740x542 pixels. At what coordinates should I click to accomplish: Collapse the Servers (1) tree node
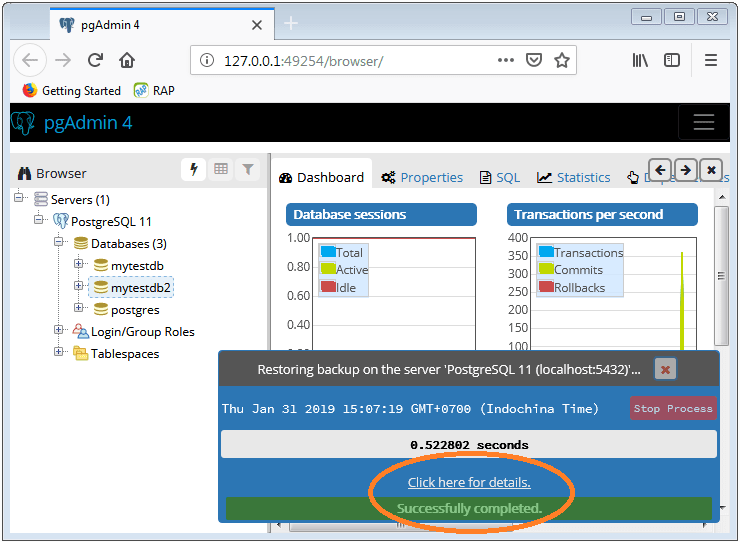tap(18, 197)
